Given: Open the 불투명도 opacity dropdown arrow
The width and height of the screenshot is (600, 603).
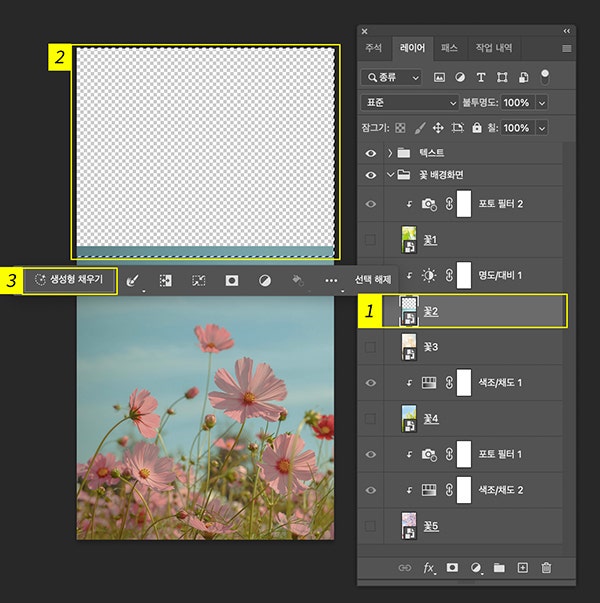Looking at the screenshot, I should (x=542, y=102).
